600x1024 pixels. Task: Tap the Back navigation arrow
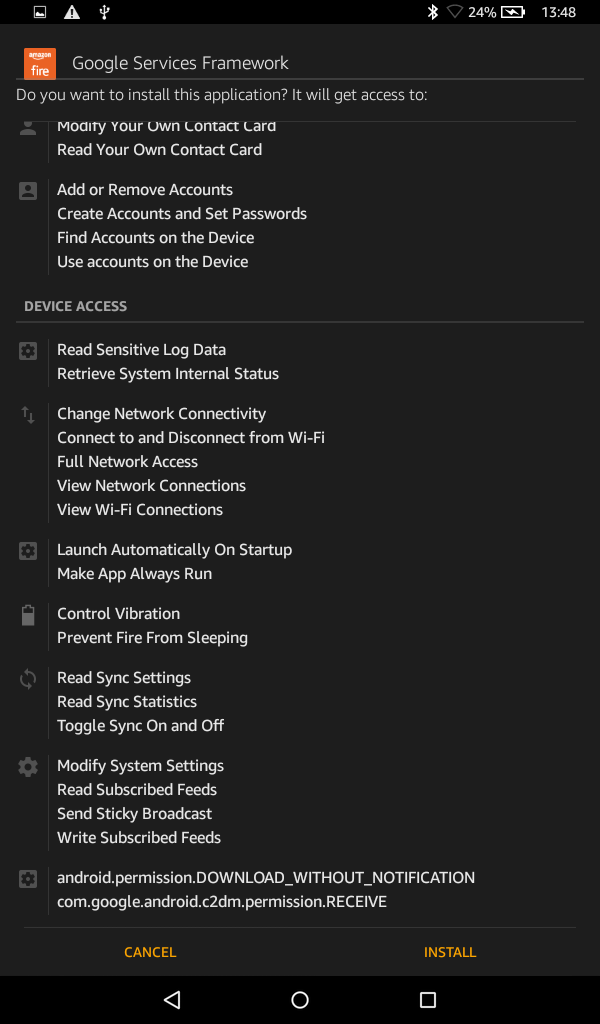coord(171,999)
